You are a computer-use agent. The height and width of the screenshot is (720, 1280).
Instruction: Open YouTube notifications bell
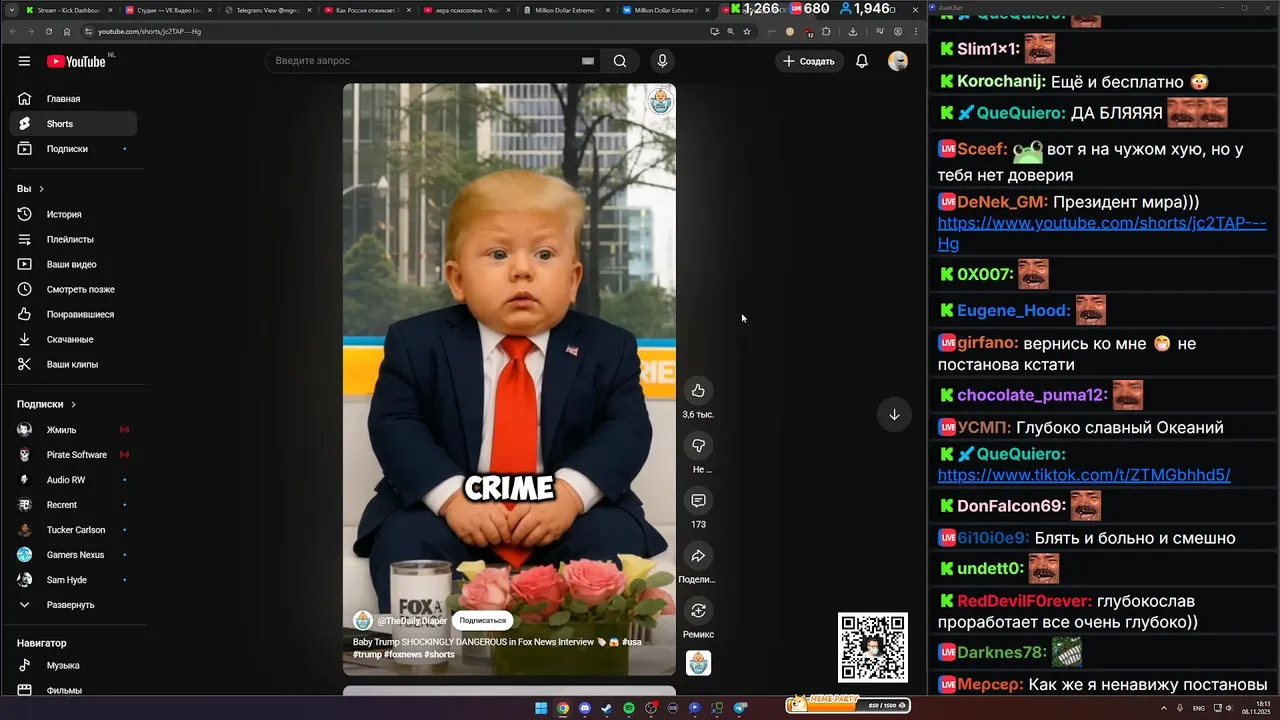(862, 61)
